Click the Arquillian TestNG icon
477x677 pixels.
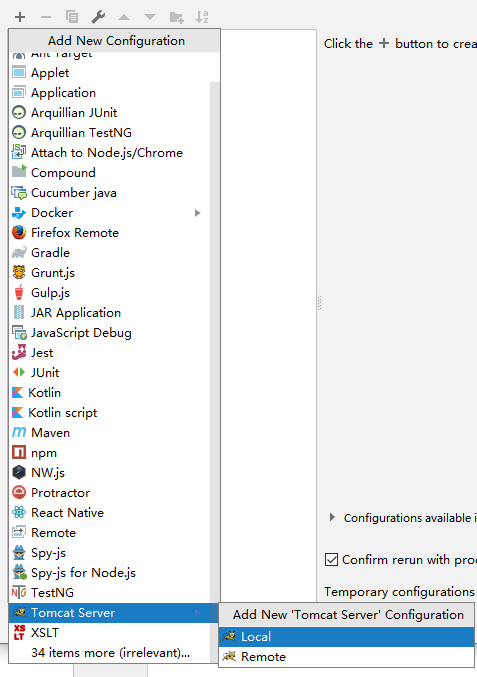pyautogui.click(x=19, y=132)
